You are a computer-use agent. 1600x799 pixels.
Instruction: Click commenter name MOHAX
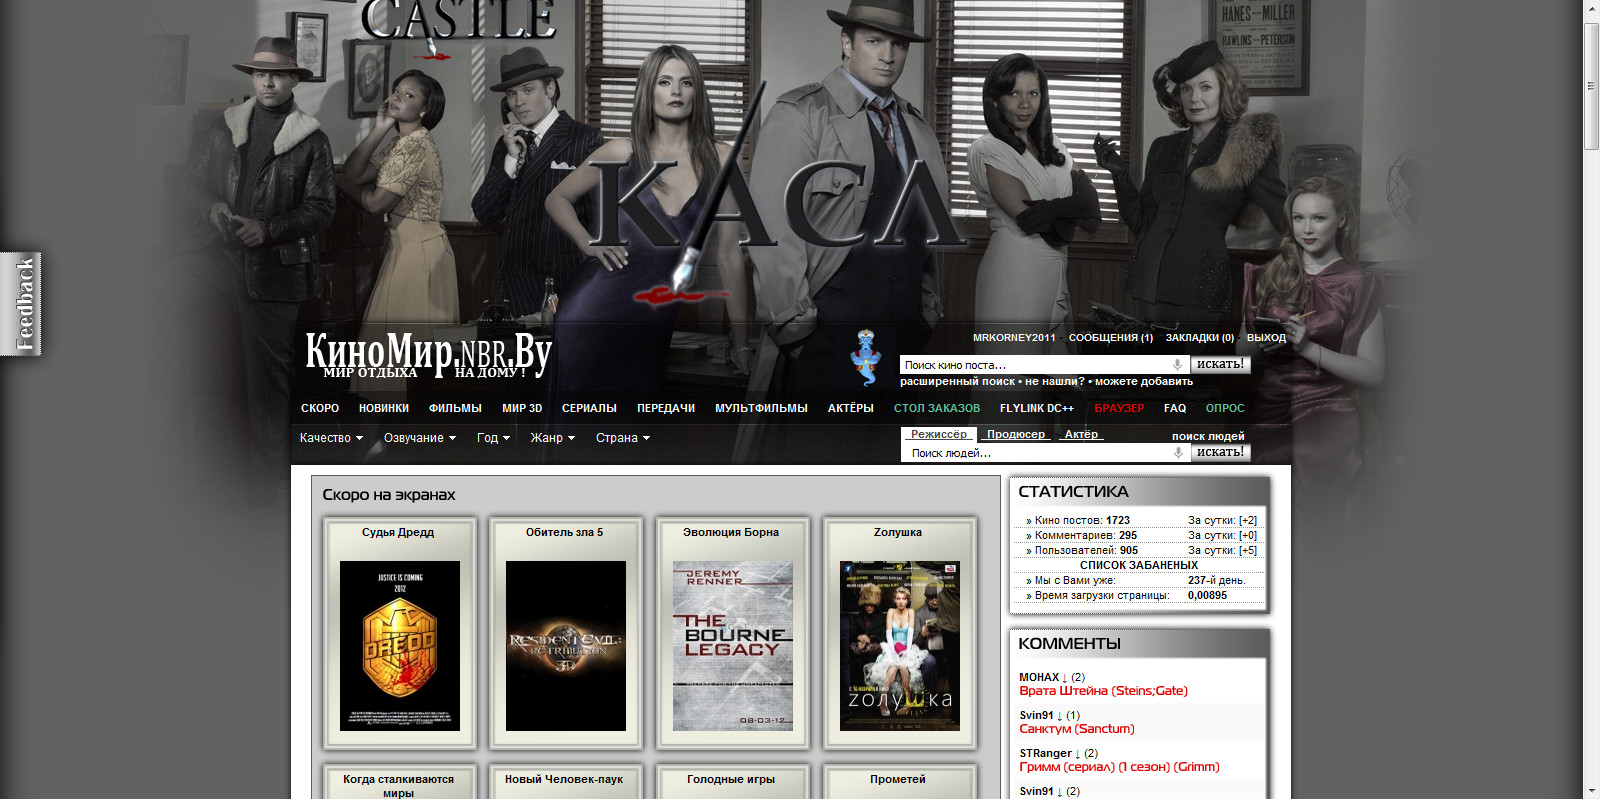click(x=1039, y=677)
